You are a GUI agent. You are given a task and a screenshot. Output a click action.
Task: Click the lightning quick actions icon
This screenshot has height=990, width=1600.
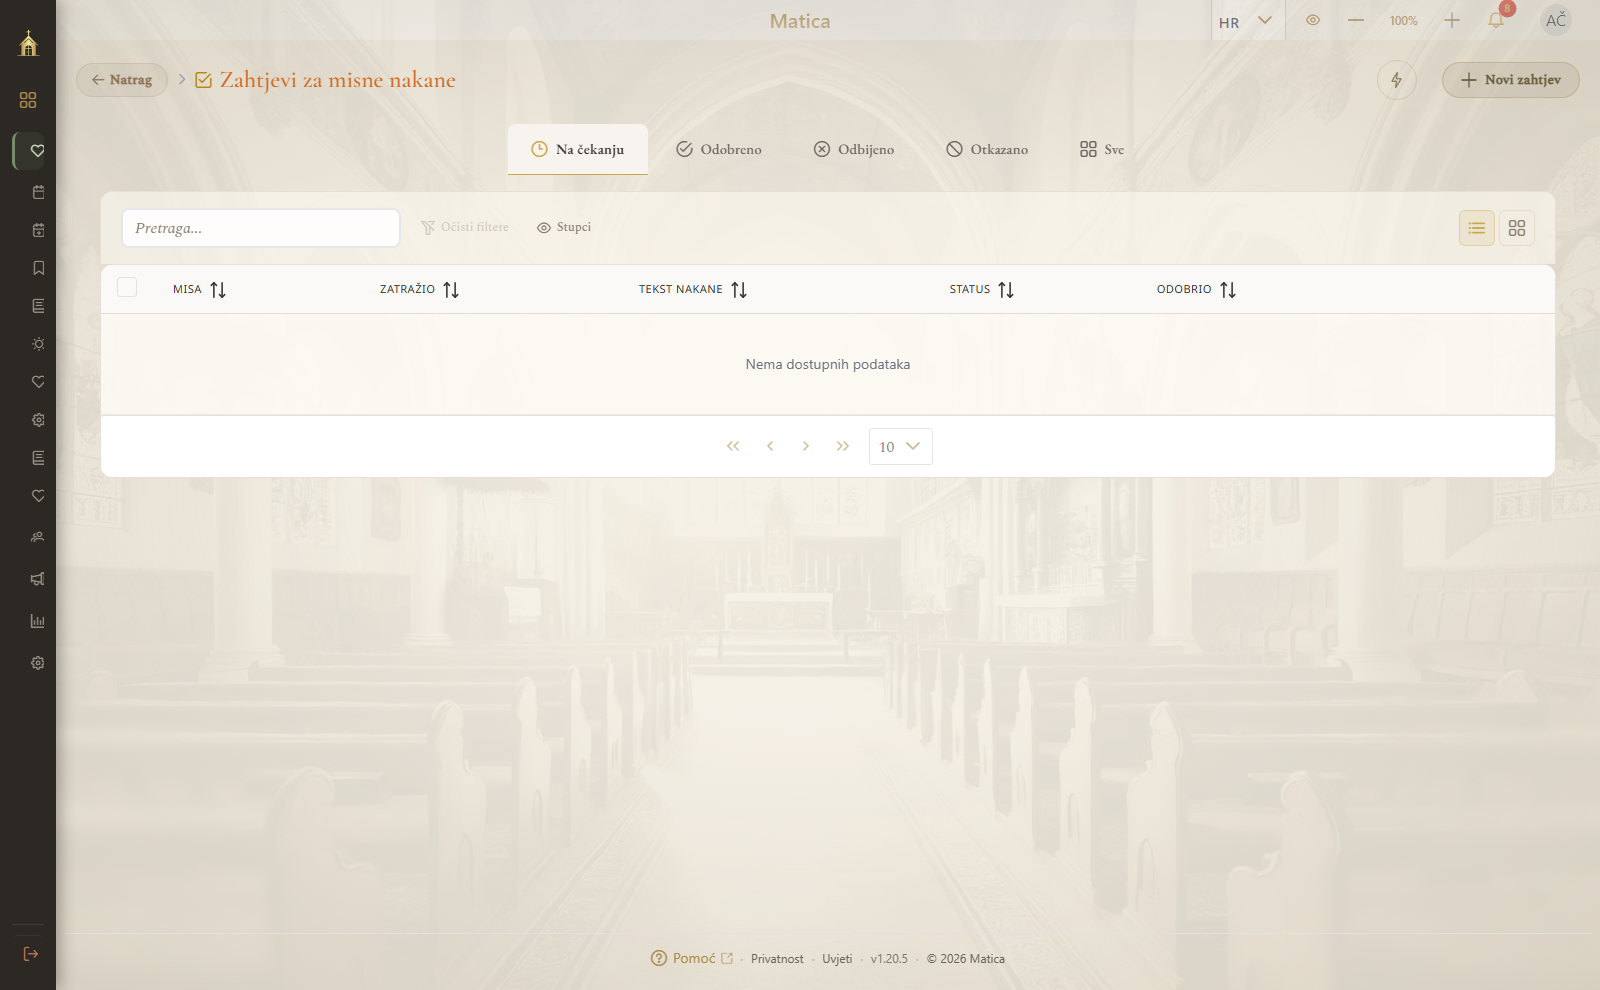pos(1397,80)
